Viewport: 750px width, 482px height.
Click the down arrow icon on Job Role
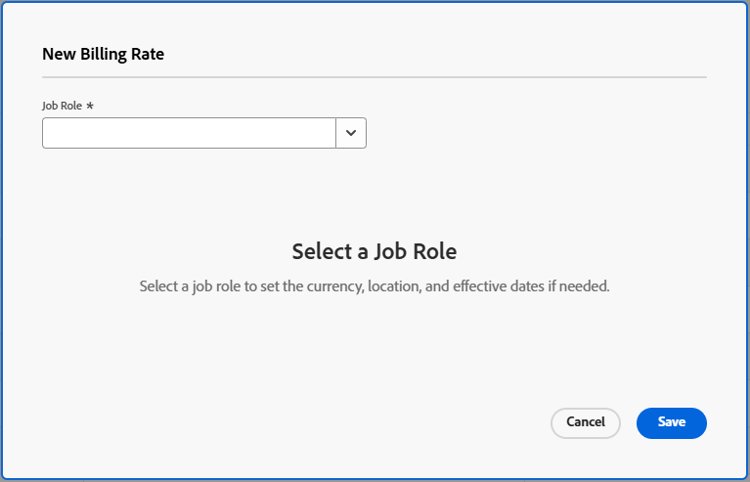(x=351, y=133)
